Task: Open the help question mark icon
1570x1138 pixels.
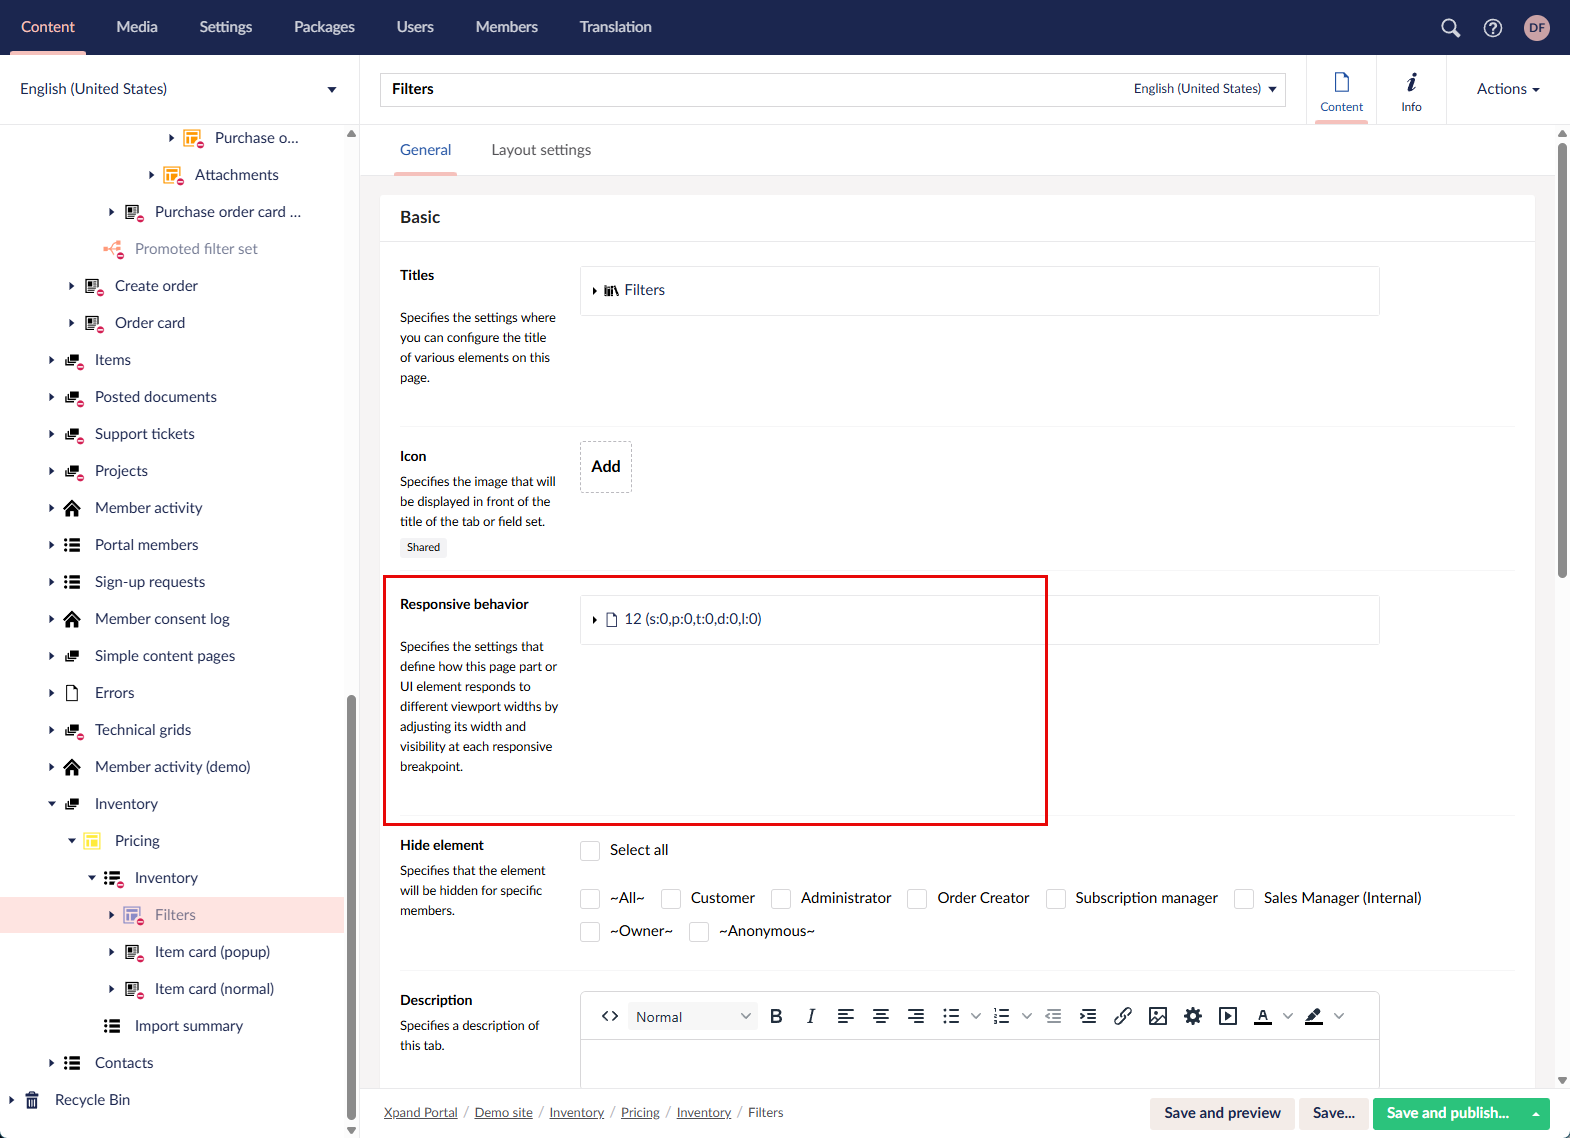Action: [1493, 28]
